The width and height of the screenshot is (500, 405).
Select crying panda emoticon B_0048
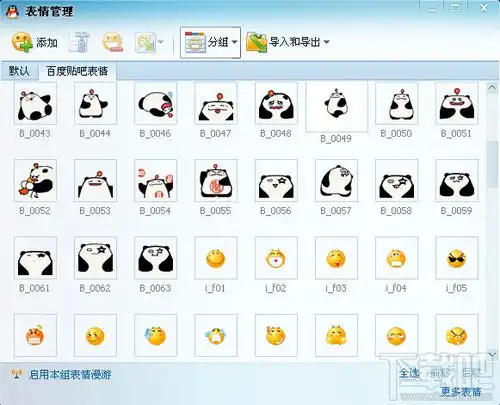pos(276,104)
